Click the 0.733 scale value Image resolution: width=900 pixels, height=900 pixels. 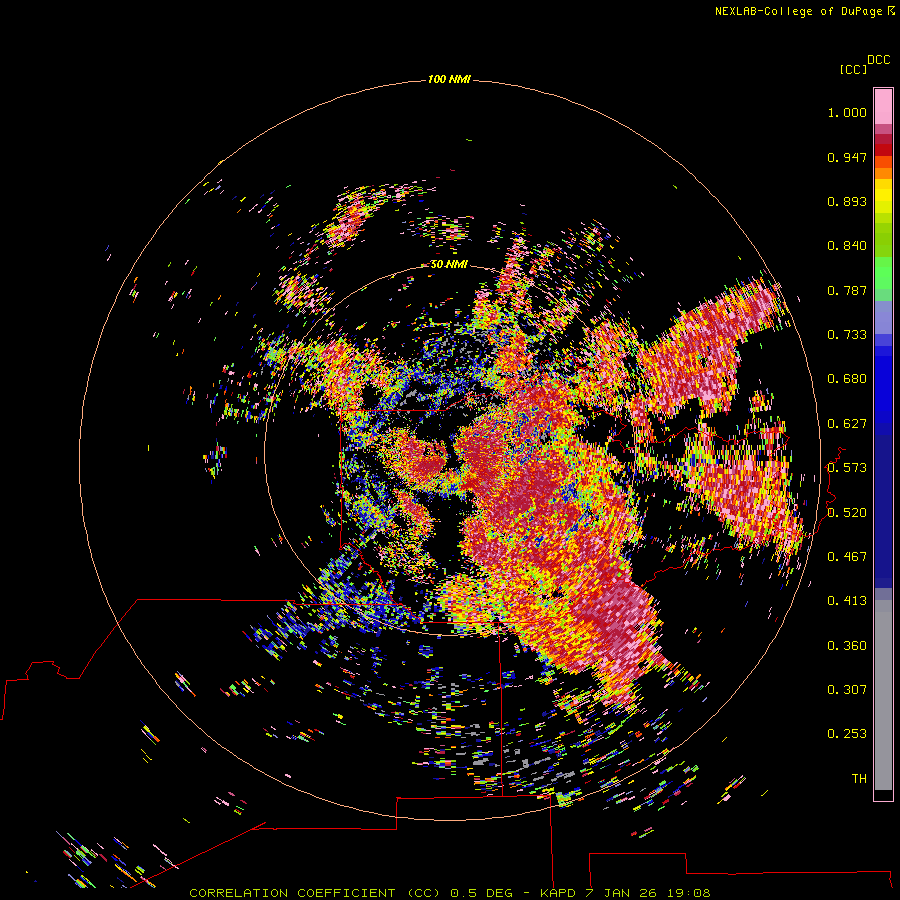847,335
